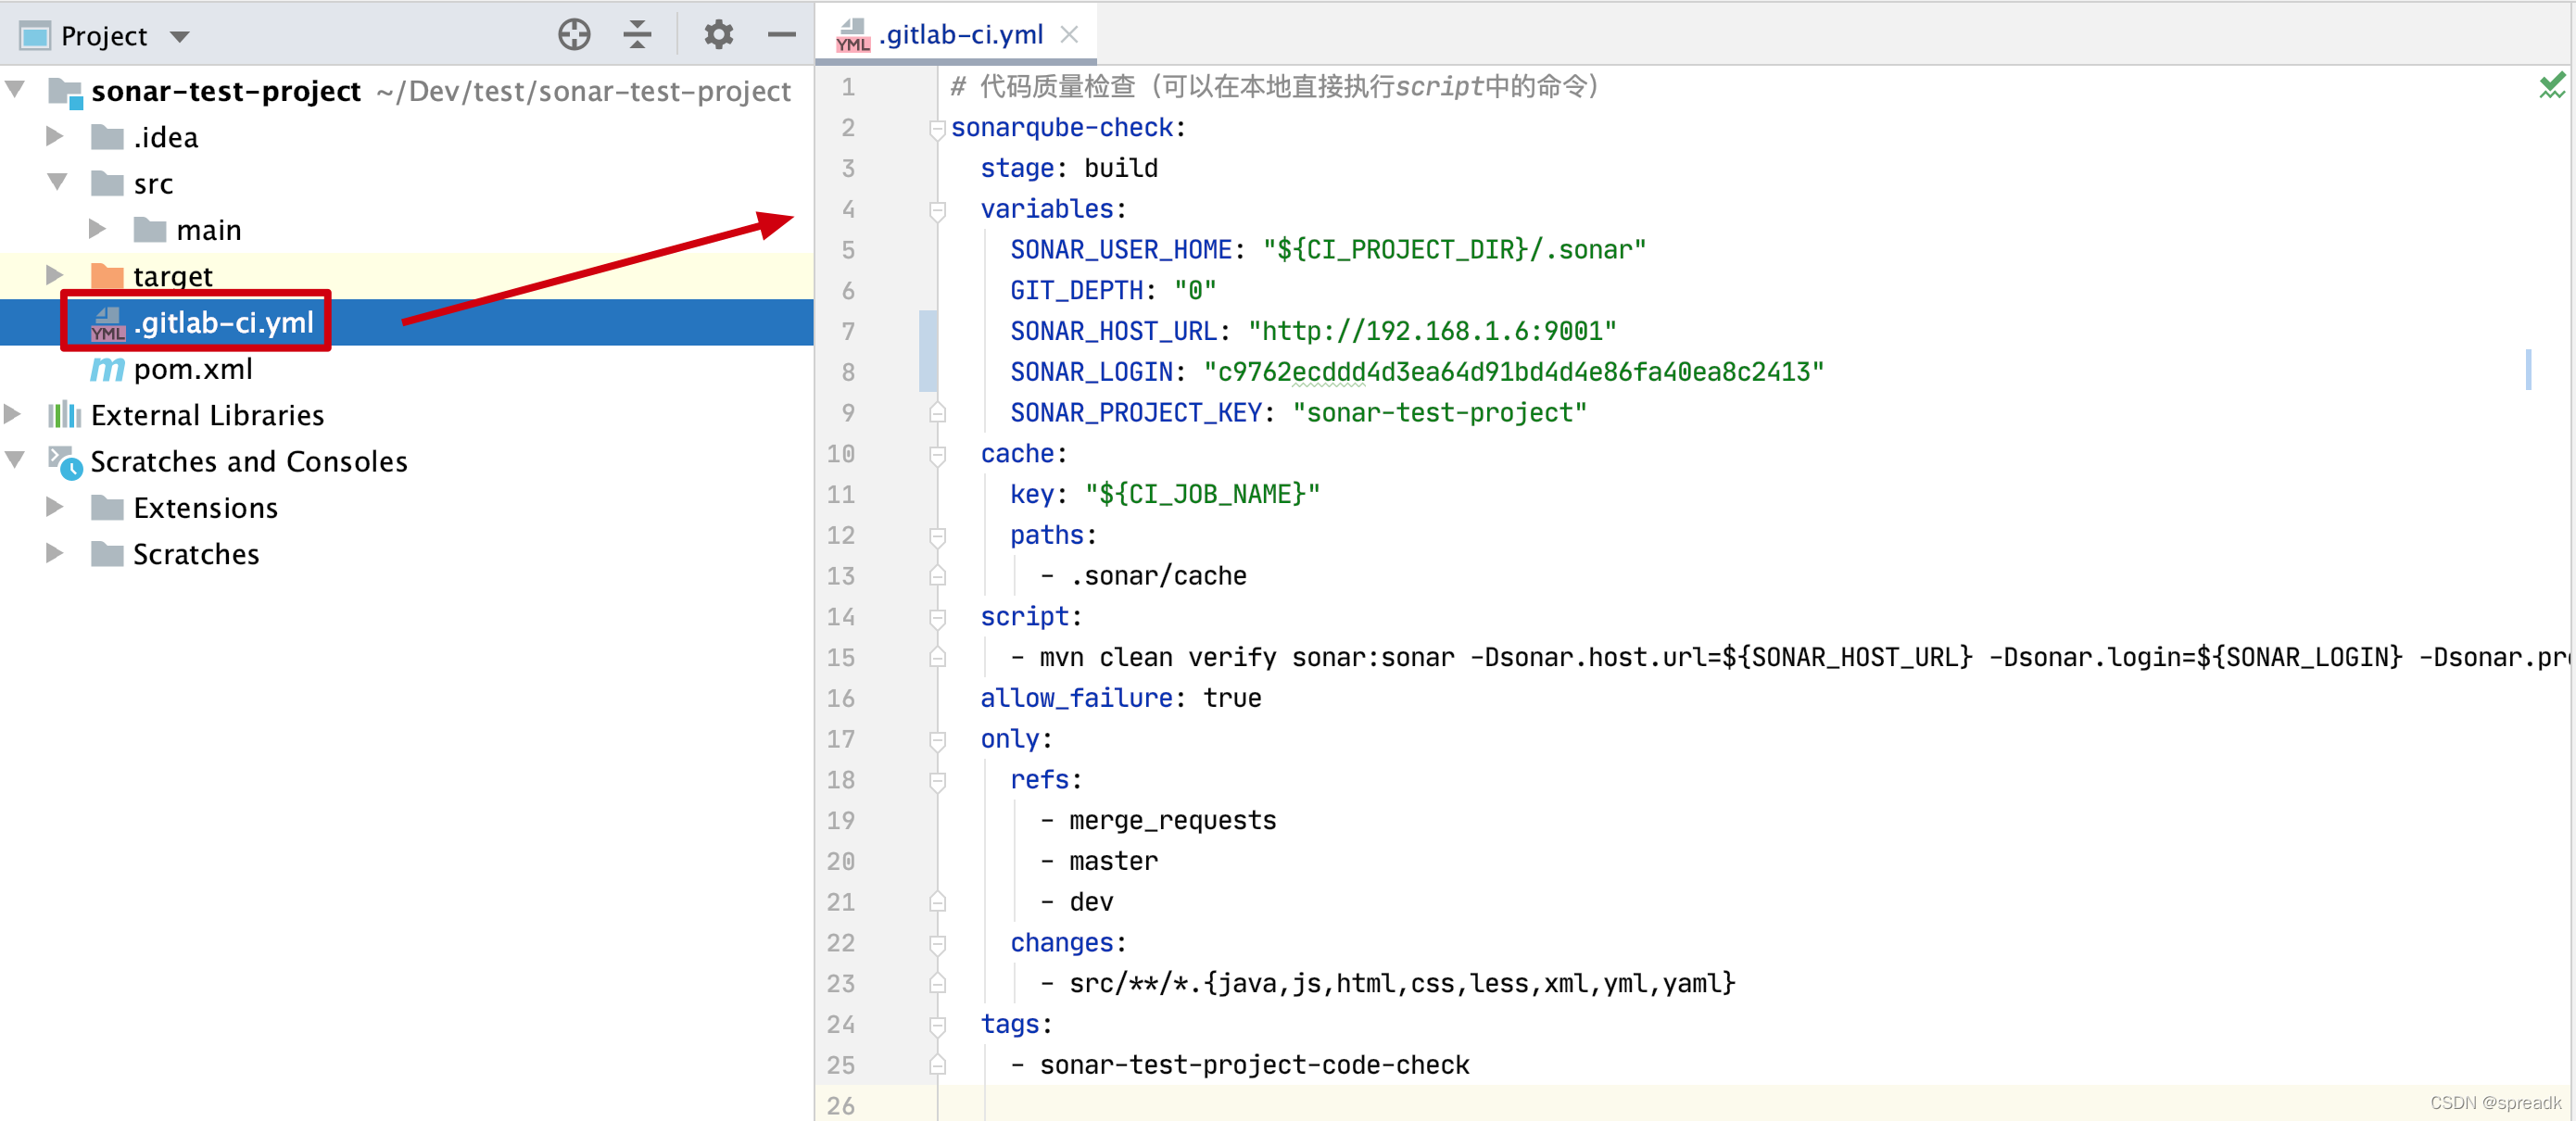Click the blue marker on error stripe
Viewport: 2576px width, 1121px height.
2528,371
